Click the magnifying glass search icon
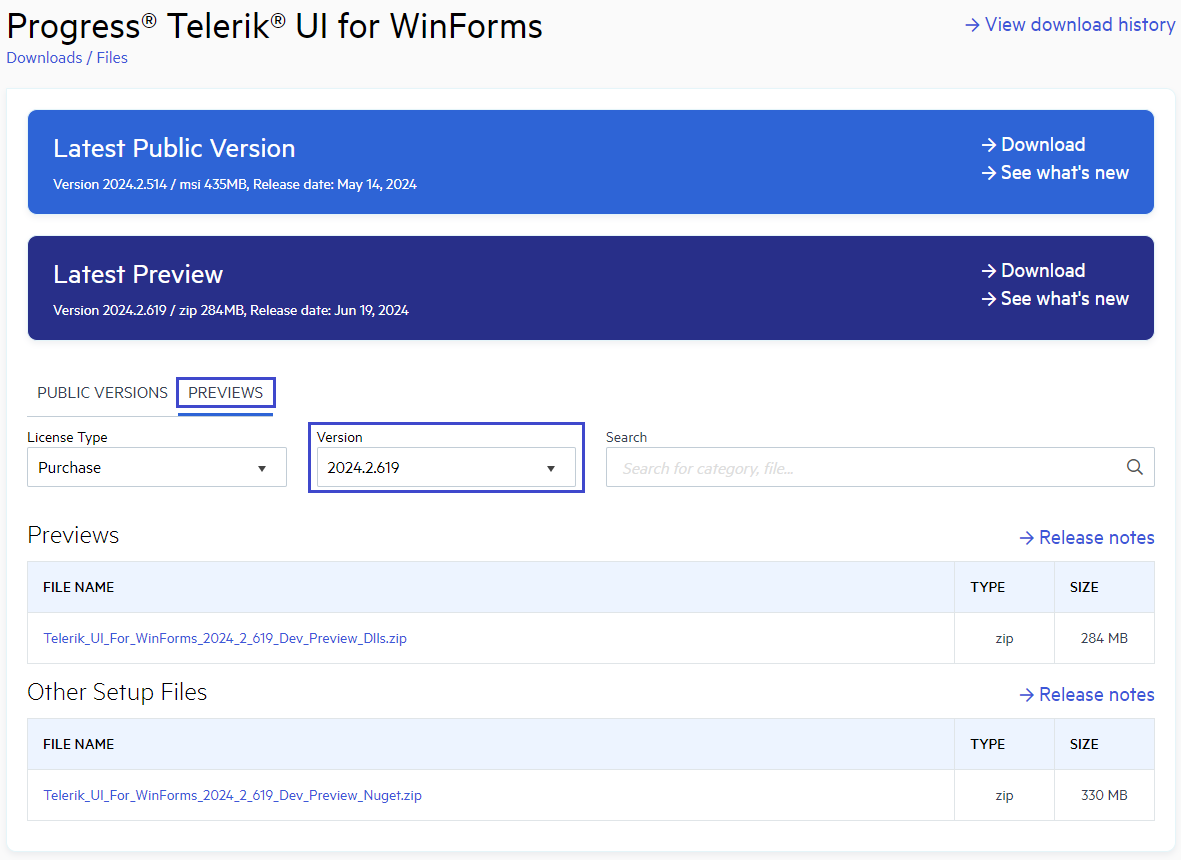The height and width of the screenshot is (860, 1181). coord(1134,466)
